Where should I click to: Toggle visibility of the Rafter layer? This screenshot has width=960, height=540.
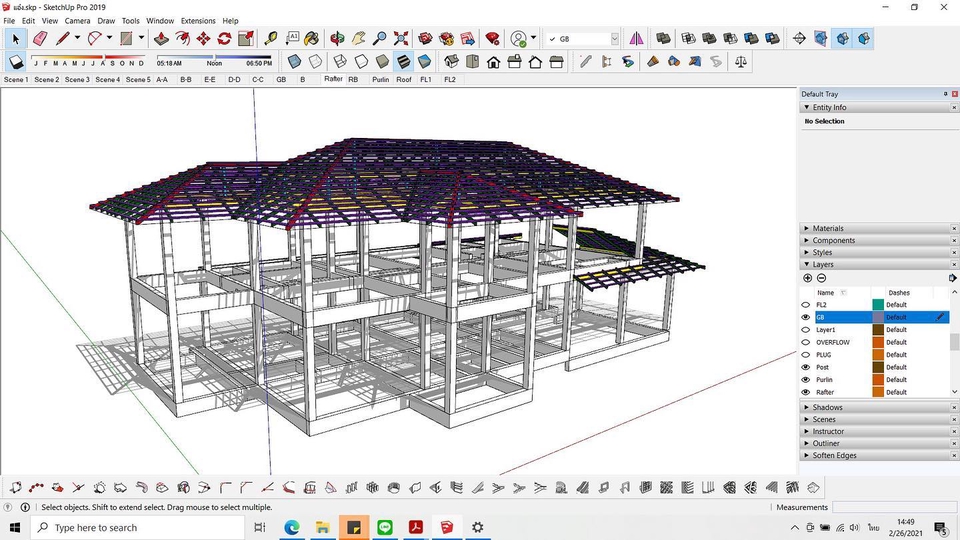click(x=806, y=392)
